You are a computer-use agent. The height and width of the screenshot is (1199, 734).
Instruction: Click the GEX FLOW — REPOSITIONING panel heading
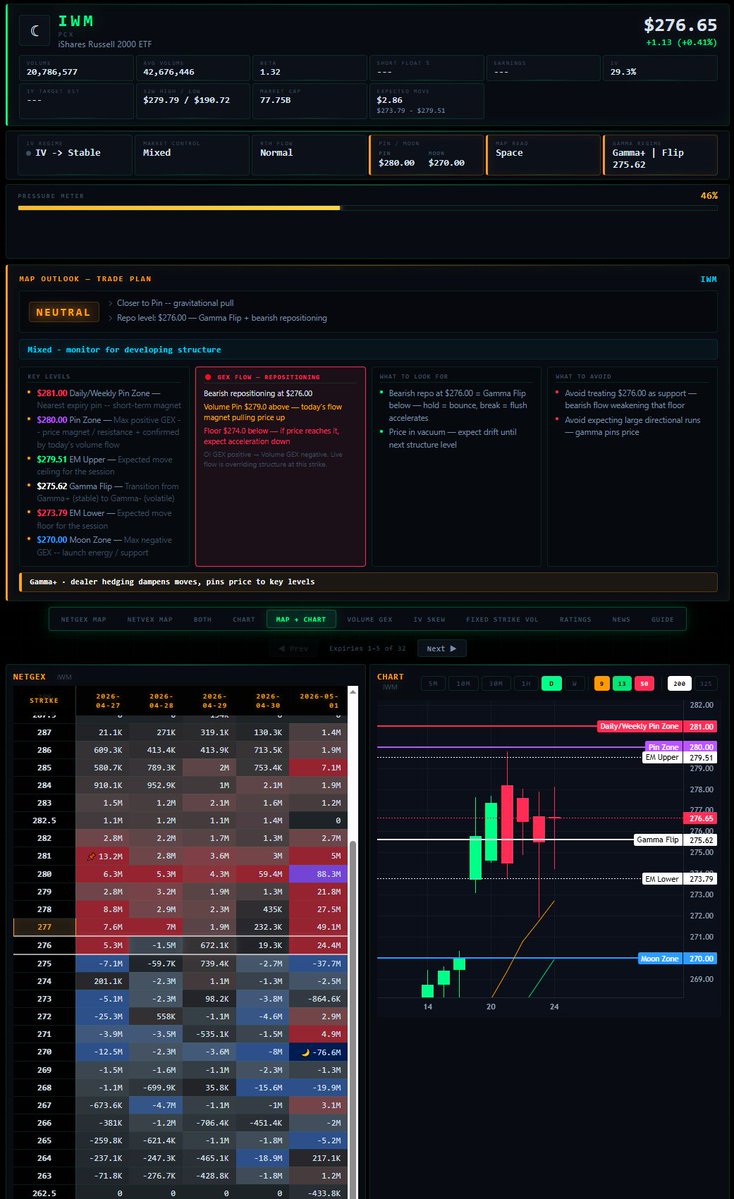(268, 377)
